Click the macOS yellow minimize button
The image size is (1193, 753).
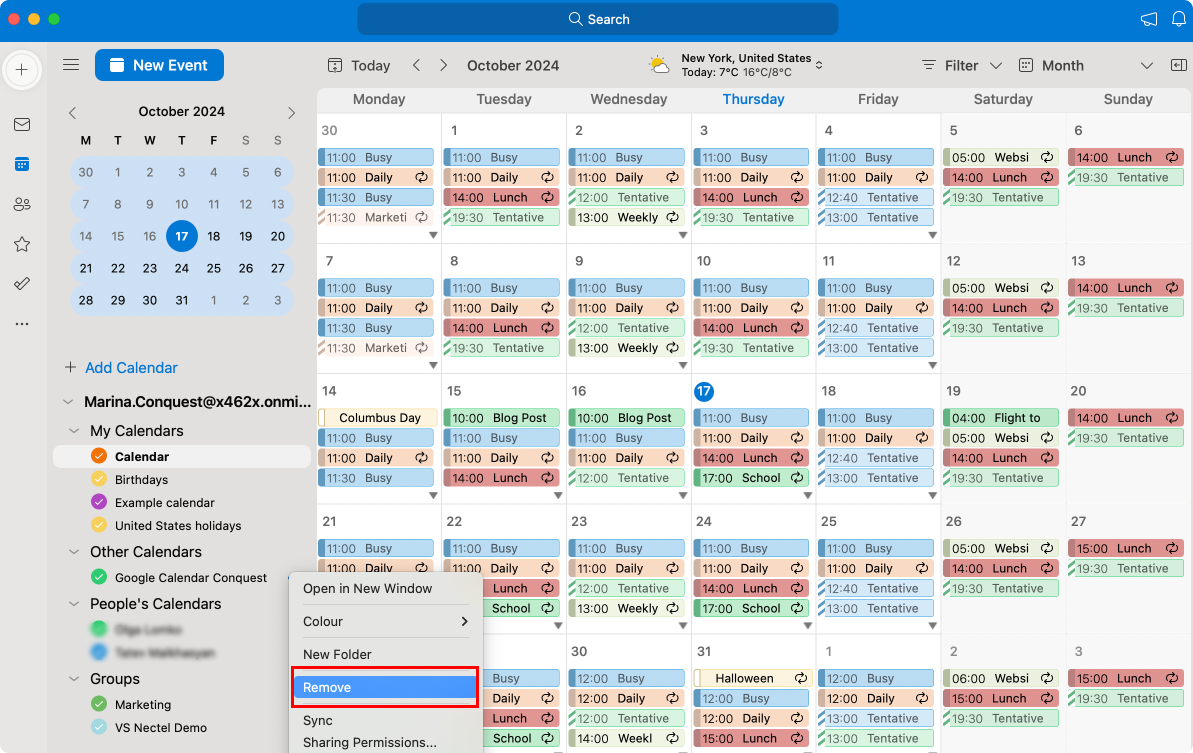click(33, 19)
